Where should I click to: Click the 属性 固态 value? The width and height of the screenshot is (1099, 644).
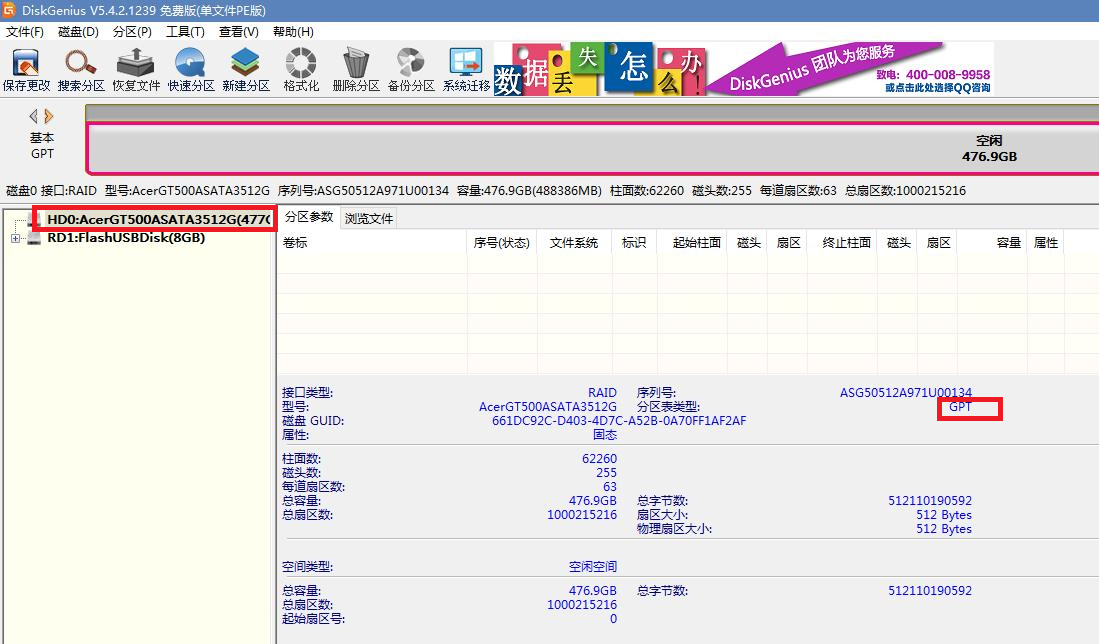tap(605, 434)
